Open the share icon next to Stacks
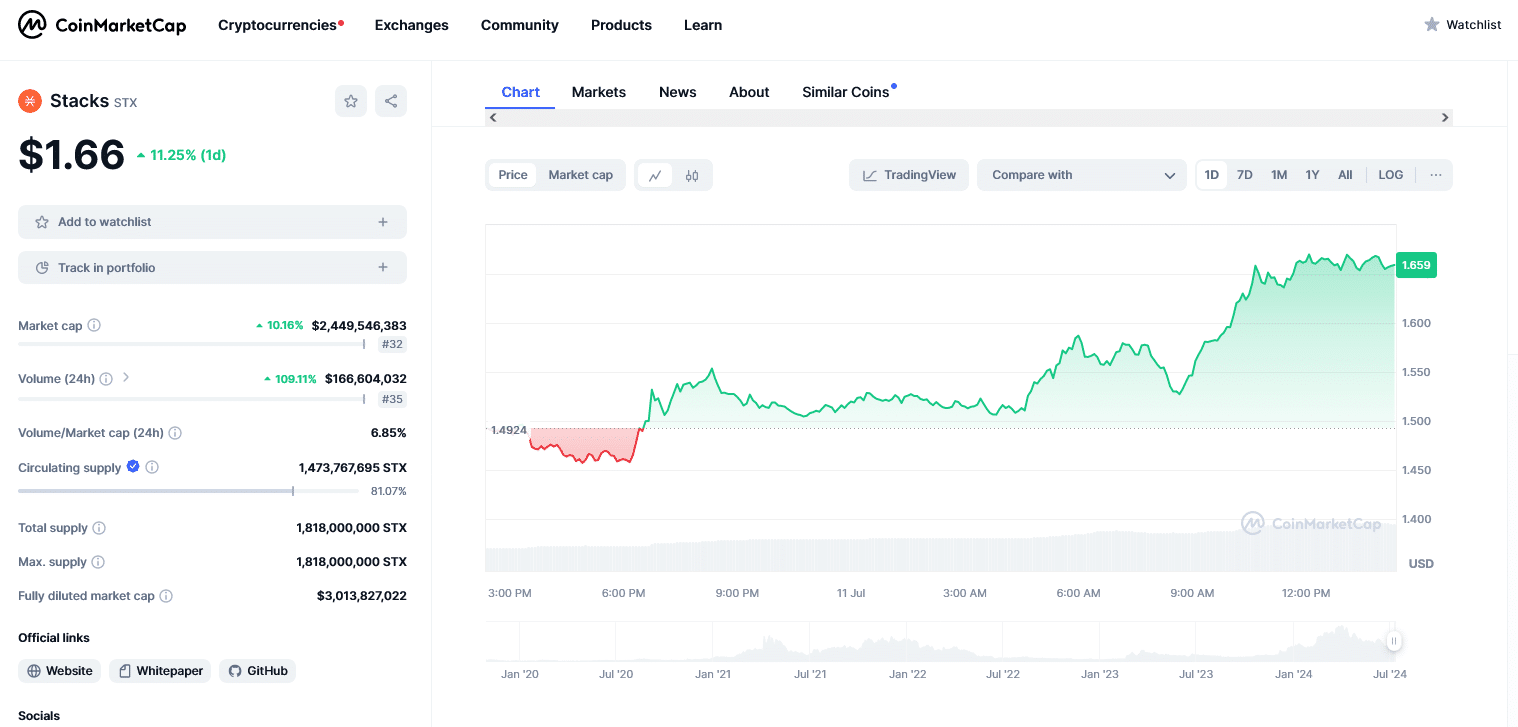The width and height of the screenshot is (1518, 727). click(391, 101)
